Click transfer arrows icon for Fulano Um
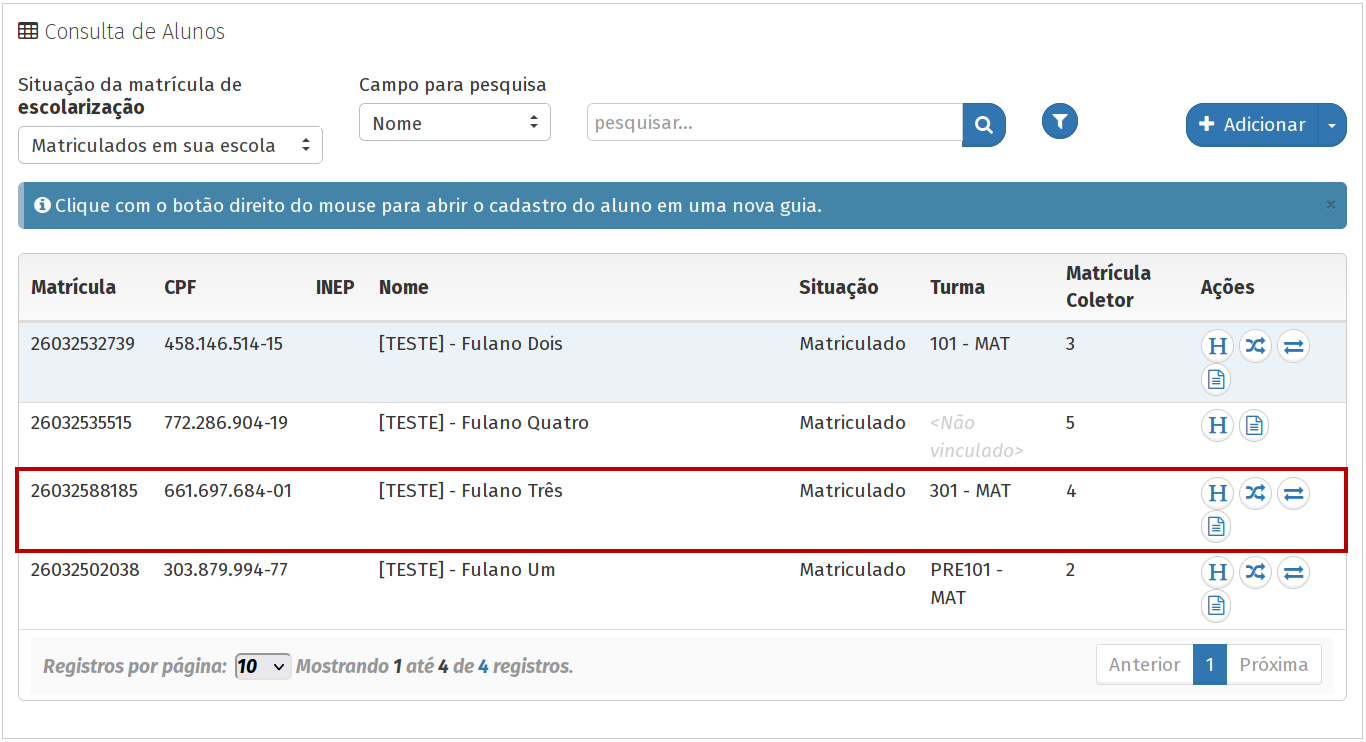Screen dimensions: 1366x742 tap(1293, 572)
